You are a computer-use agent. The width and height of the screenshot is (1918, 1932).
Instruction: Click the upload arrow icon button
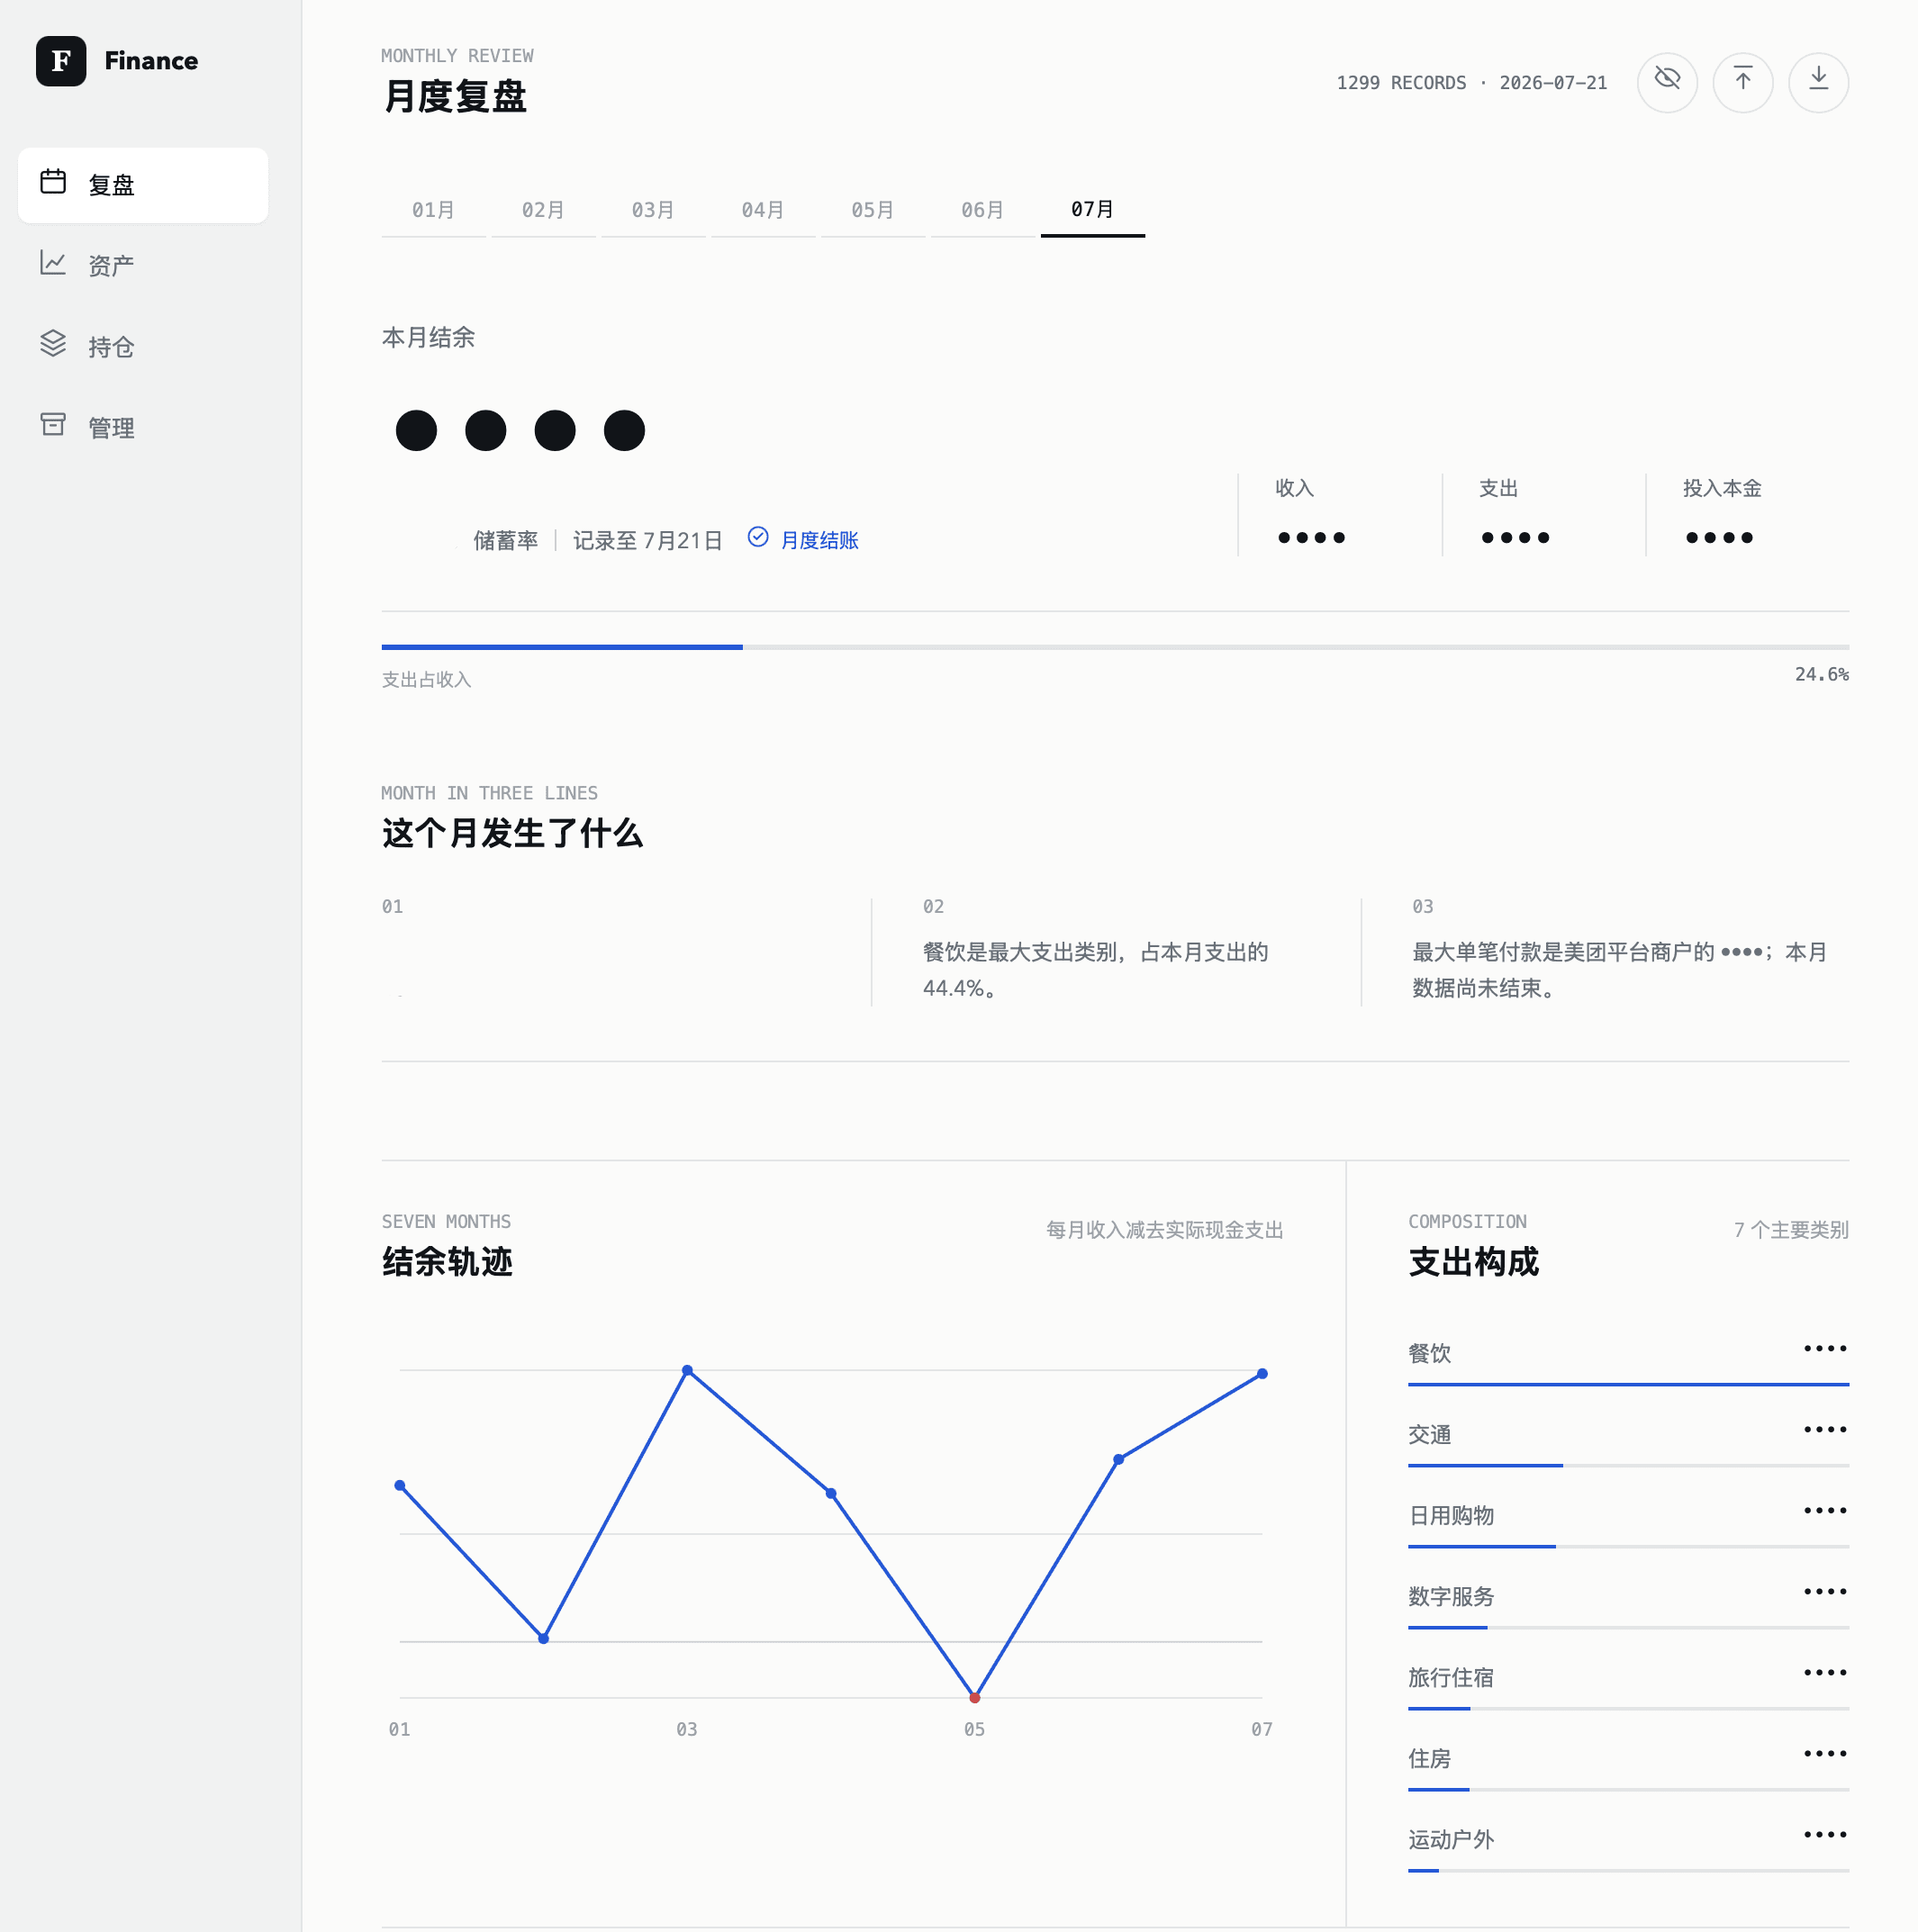click(1742, 82)
